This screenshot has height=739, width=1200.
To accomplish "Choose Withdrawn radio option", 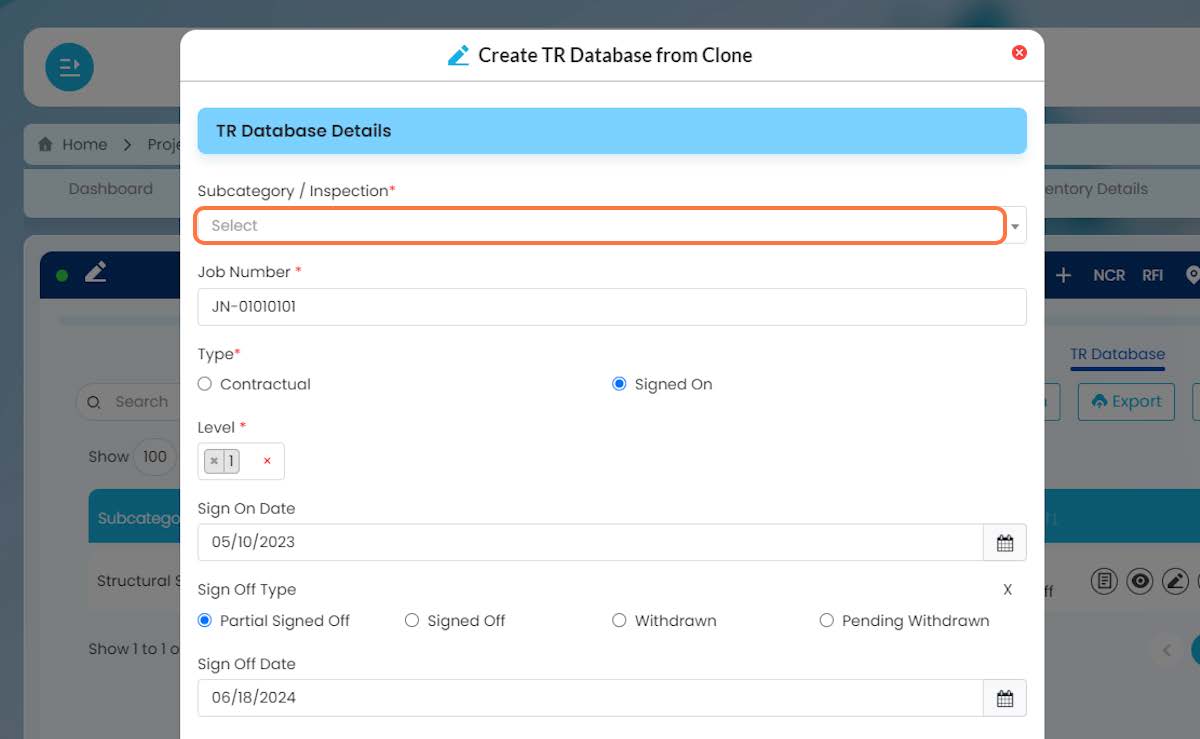I will (x=619, y=620).
